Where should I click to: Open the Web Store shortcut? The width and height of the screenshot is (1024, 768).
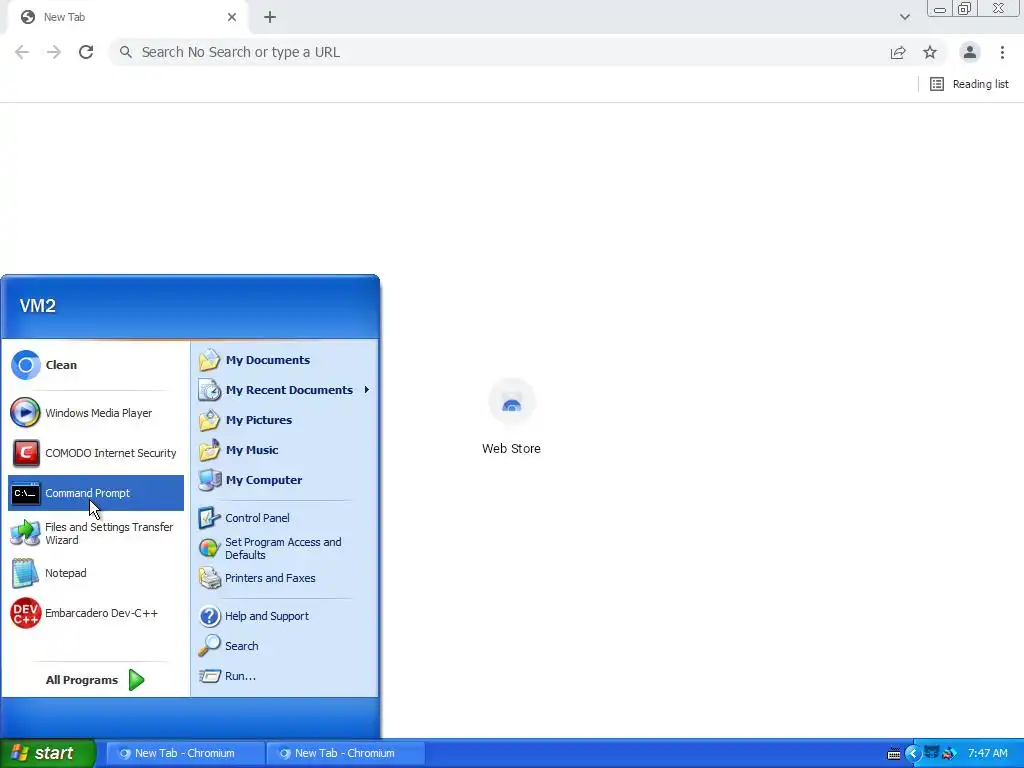(x=511, y=417)
